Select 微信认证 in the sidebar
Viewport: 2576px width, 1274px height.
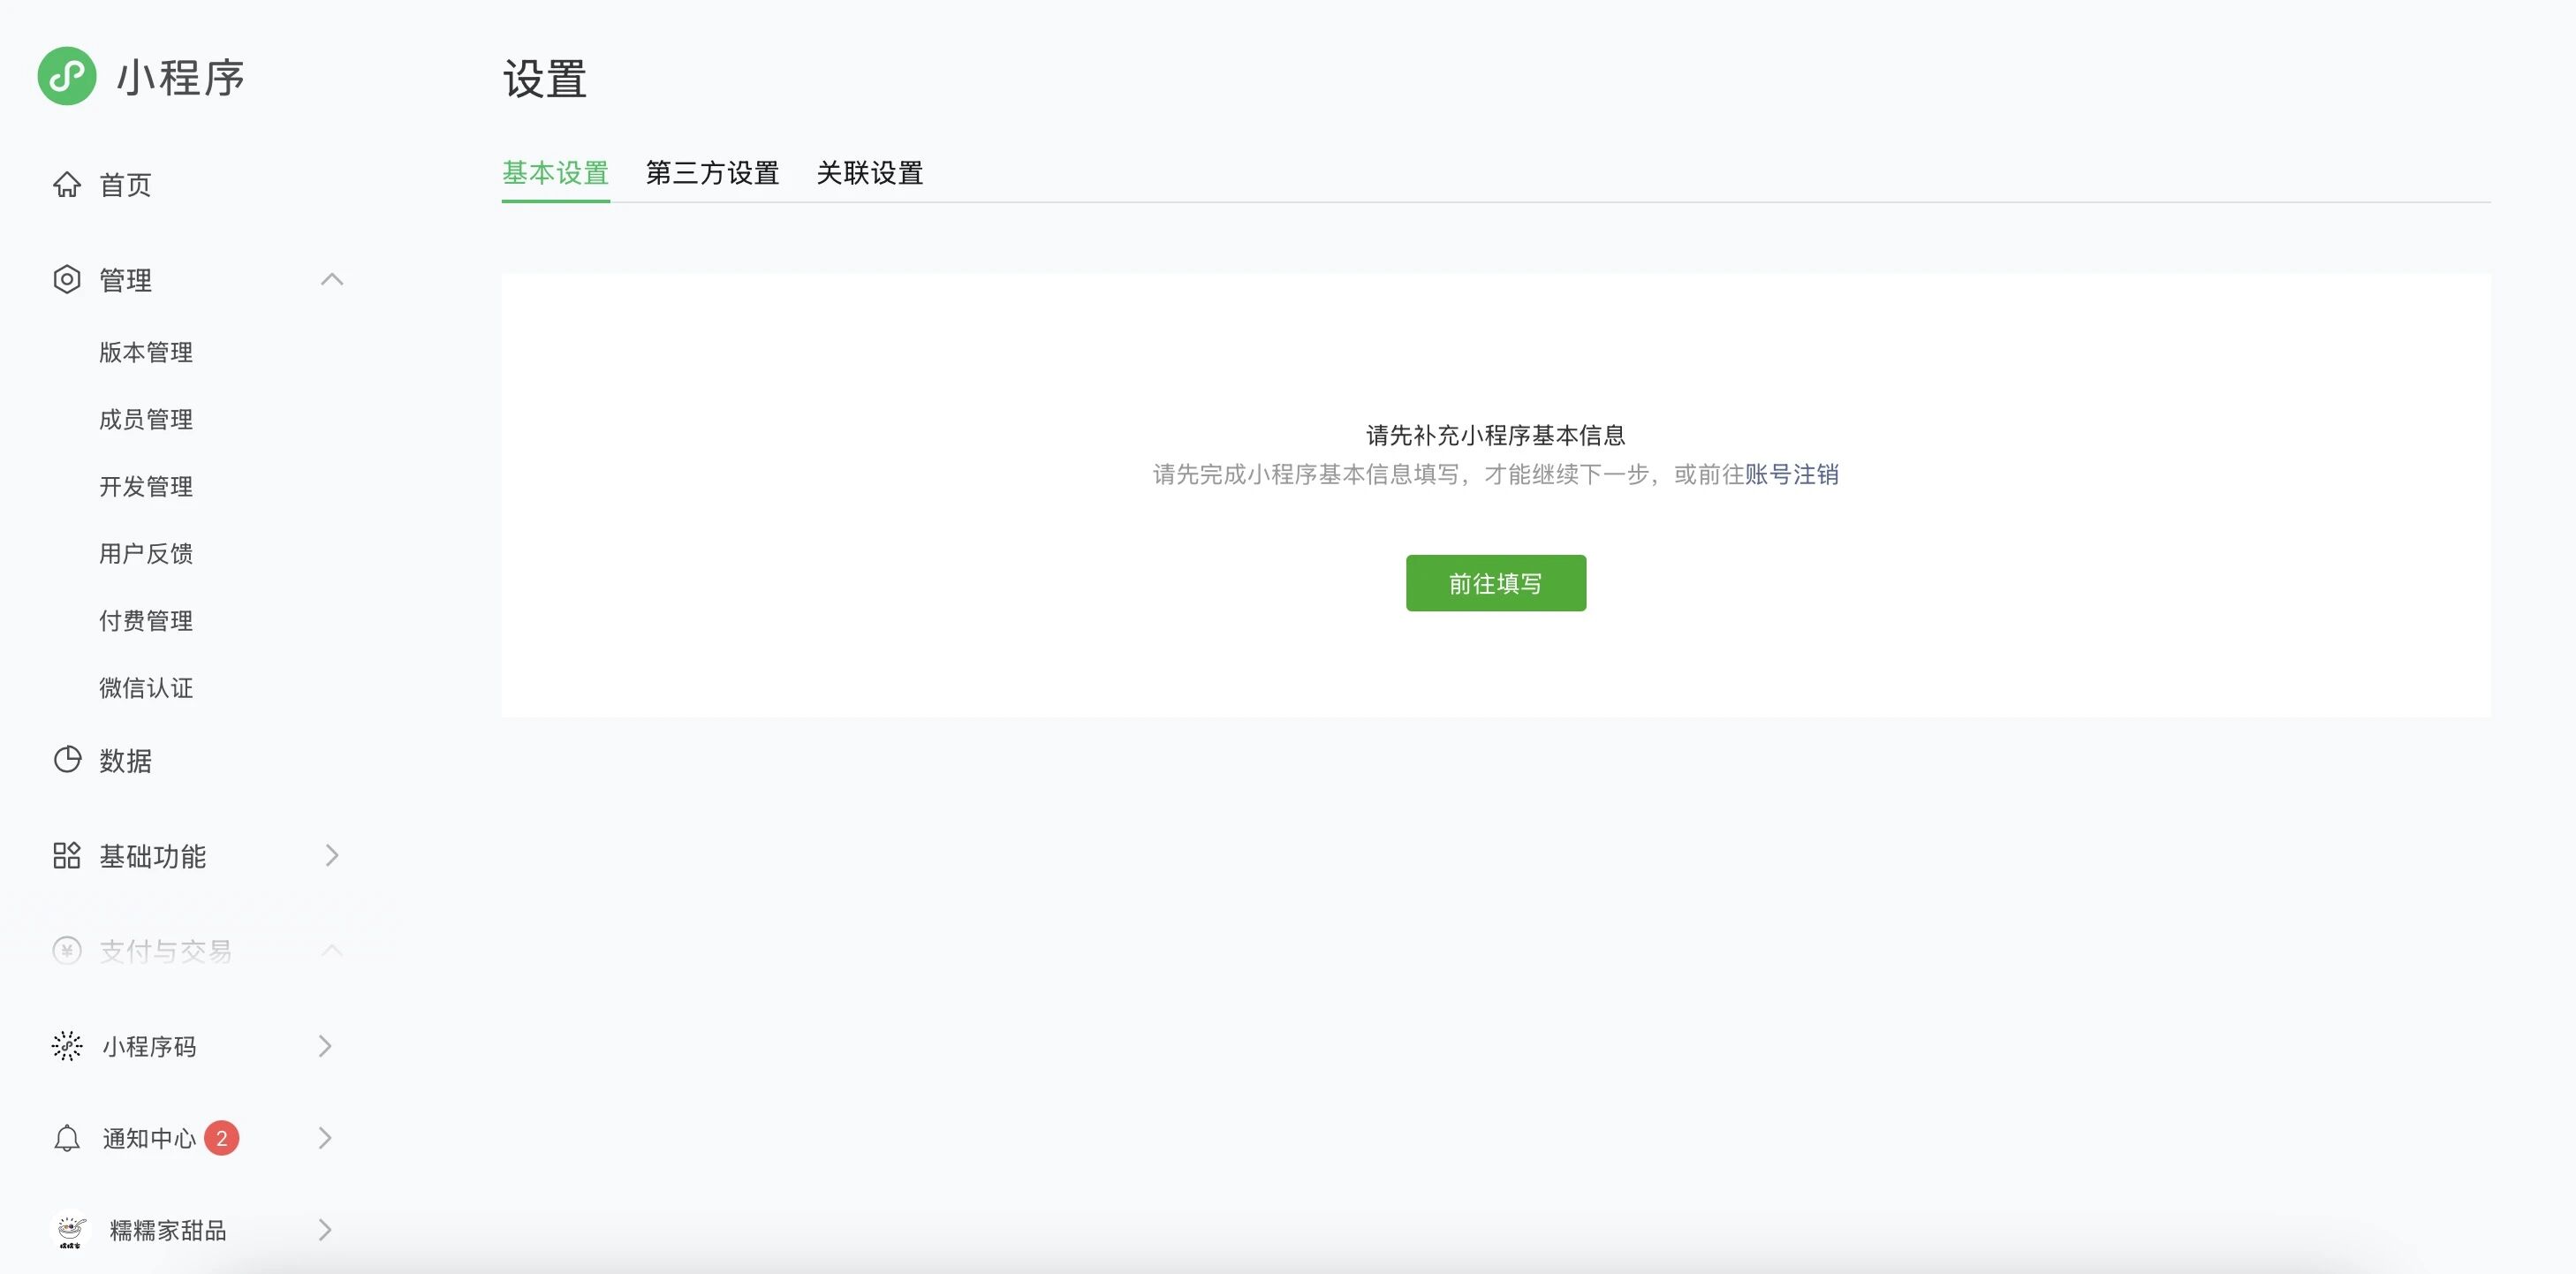pyautogui.click(x=146, y=688)
